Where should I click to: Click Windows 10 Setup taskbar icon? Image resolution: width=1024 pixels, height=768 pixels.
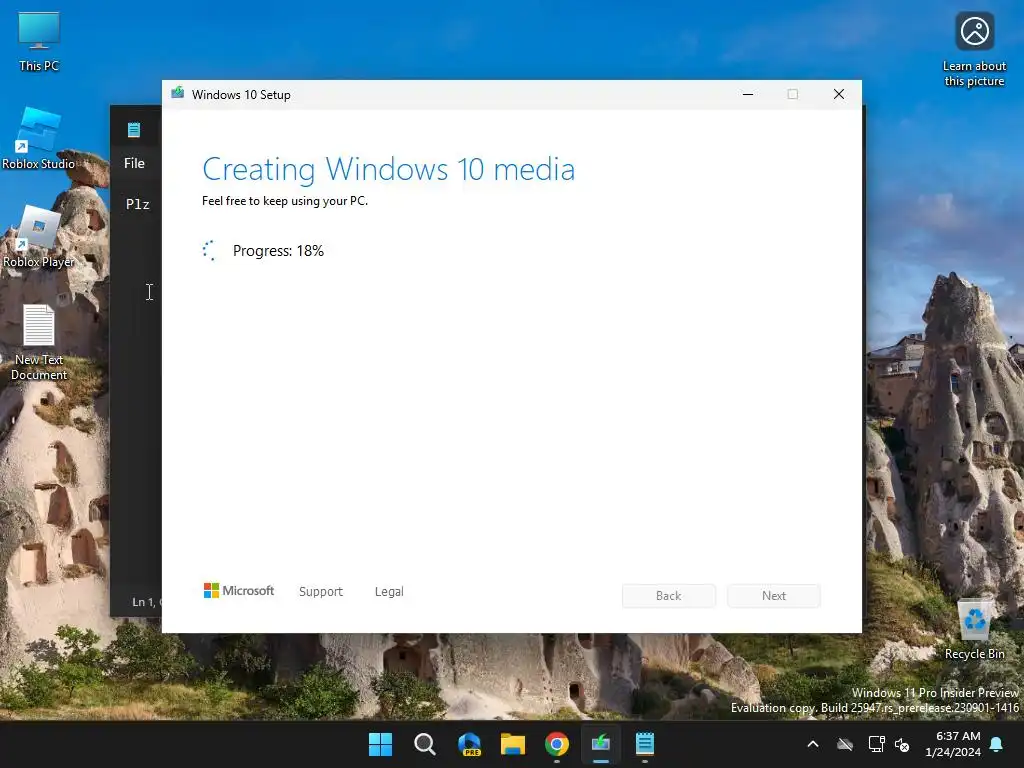point(601,744)
